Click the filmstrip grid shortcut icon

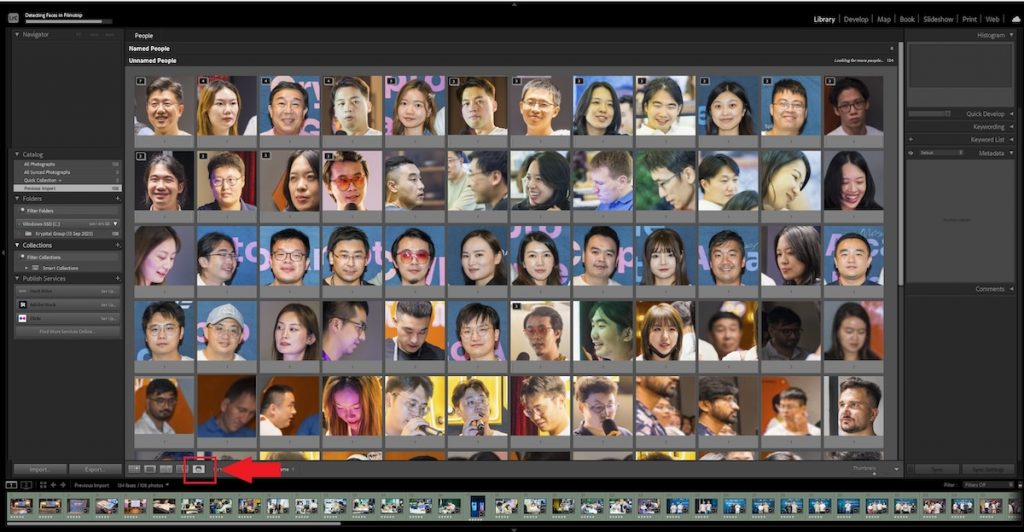43,485
